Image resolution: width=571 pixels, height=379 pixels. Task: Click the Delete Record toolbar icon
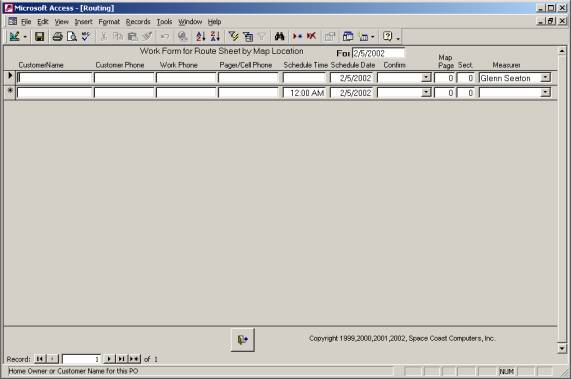[311, 36]
